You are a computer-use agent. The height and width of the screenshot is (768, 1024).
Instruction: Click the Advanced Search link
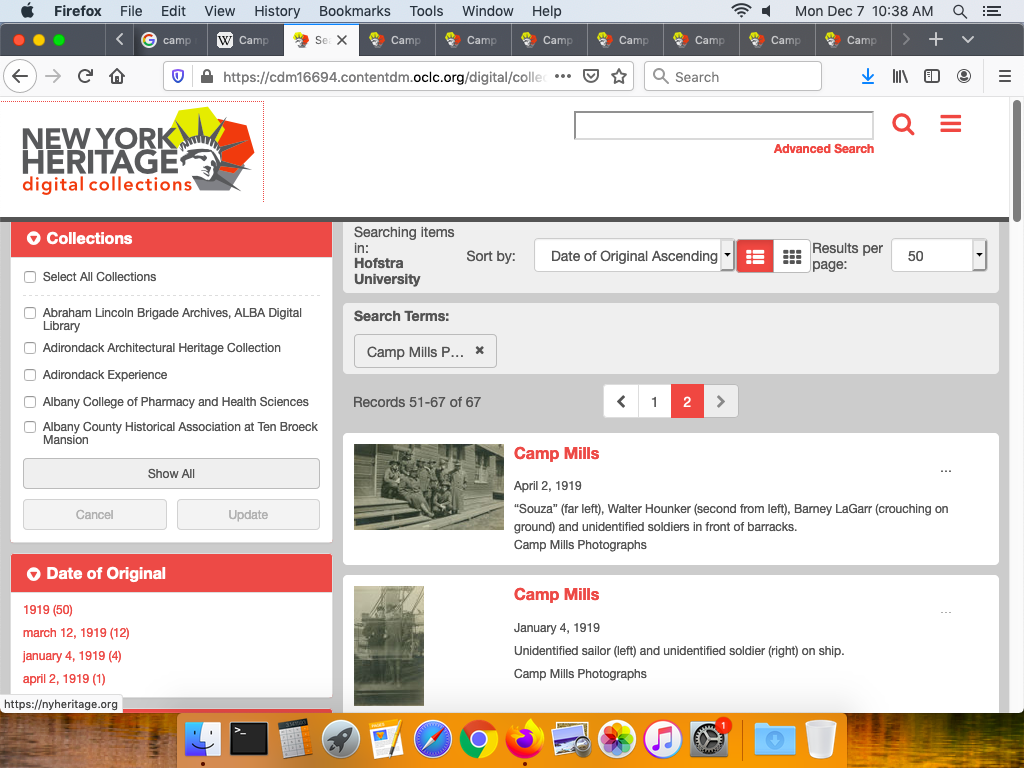pos(823,149)
